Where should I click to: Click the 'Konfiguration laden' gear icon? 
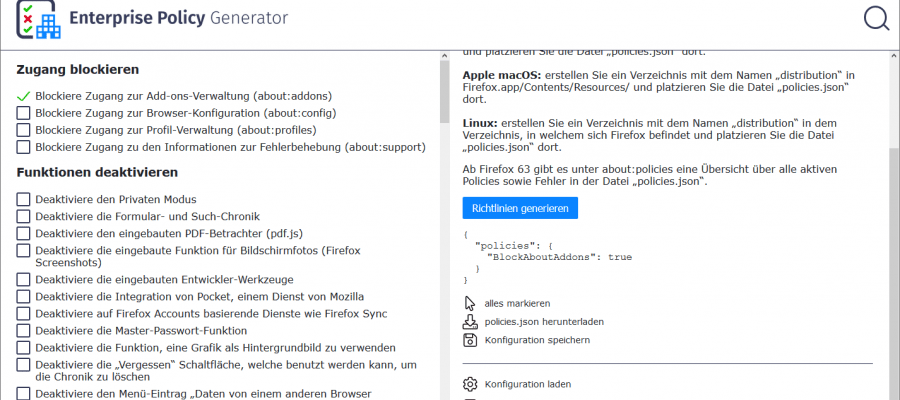tap(470, 384)
